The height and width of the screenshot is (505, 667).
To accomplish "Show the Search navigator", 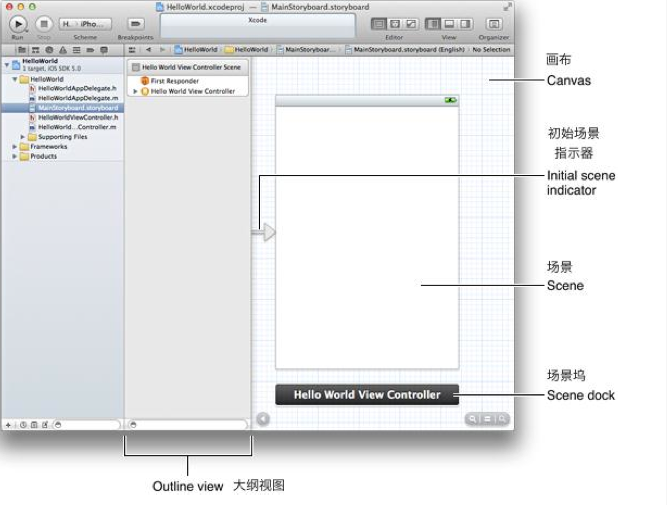I will [49, 50].
